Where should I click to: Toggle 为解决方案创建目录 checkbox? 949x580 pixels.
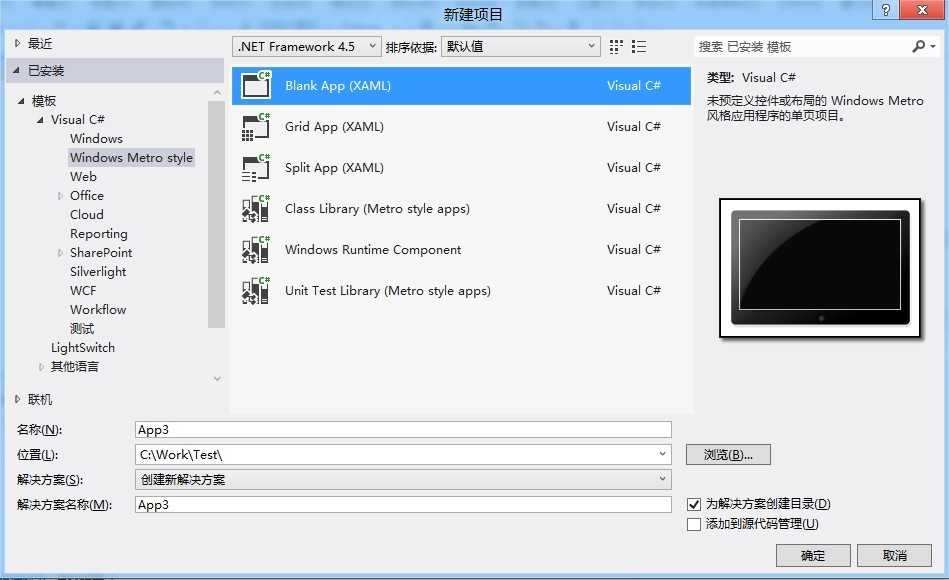(694, 504)
